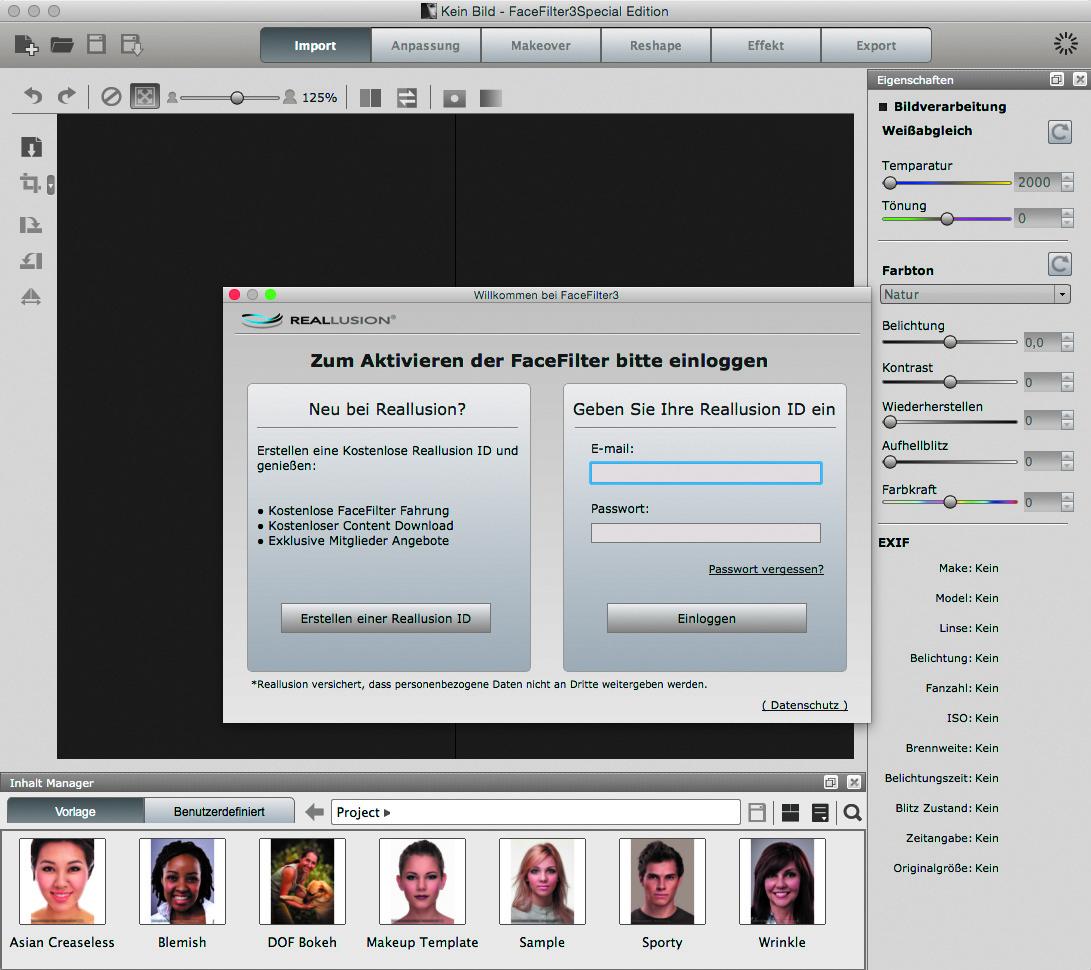
Task: Select the Vorlage content tab
Action: point(75,811)
